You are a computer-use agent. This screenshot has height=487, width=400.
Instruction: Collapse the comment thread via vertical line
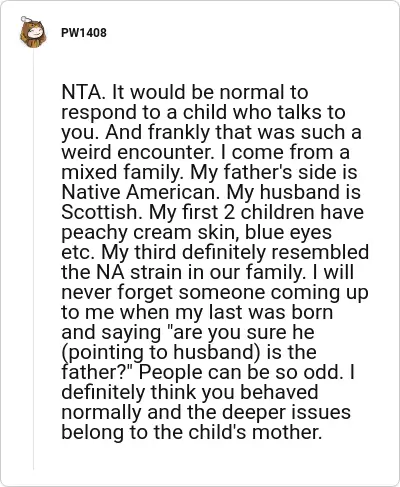coord(33,260)
